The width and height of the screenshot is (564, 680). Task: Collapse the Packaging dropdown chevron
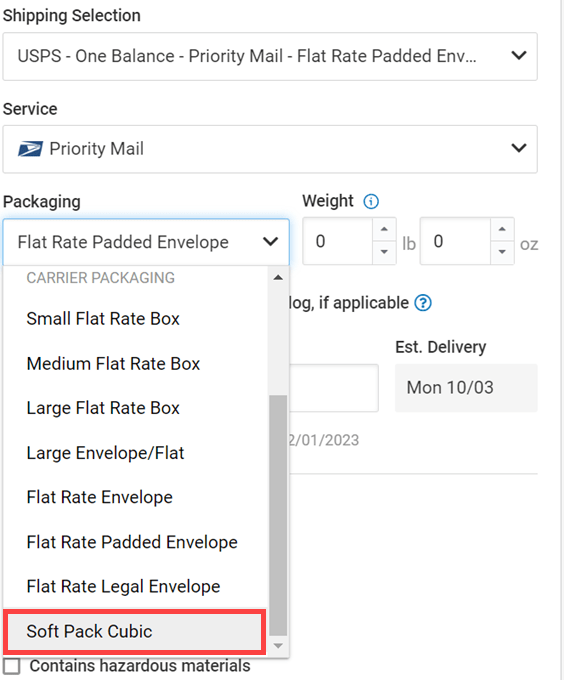coord(271,242)
